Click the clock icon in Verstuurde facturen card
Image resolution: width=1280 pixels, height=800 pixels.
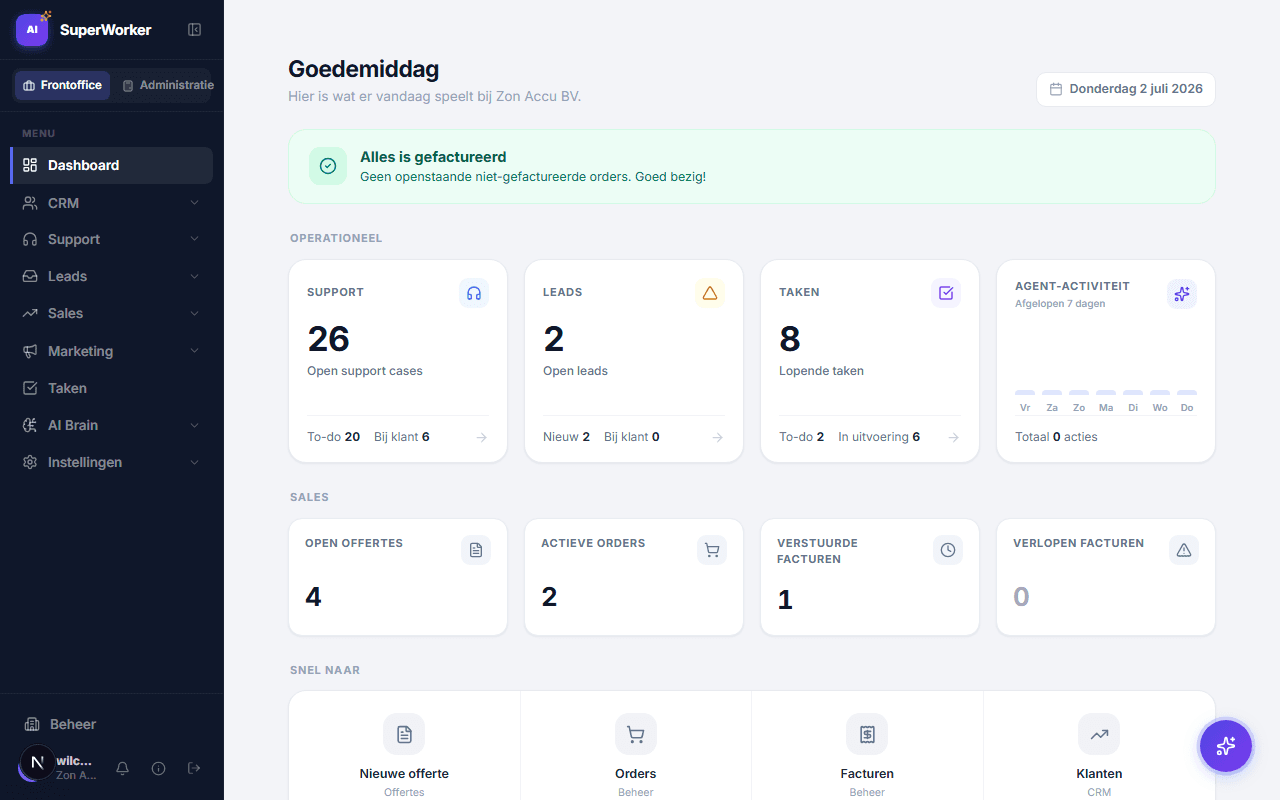(x=948, y=550)
